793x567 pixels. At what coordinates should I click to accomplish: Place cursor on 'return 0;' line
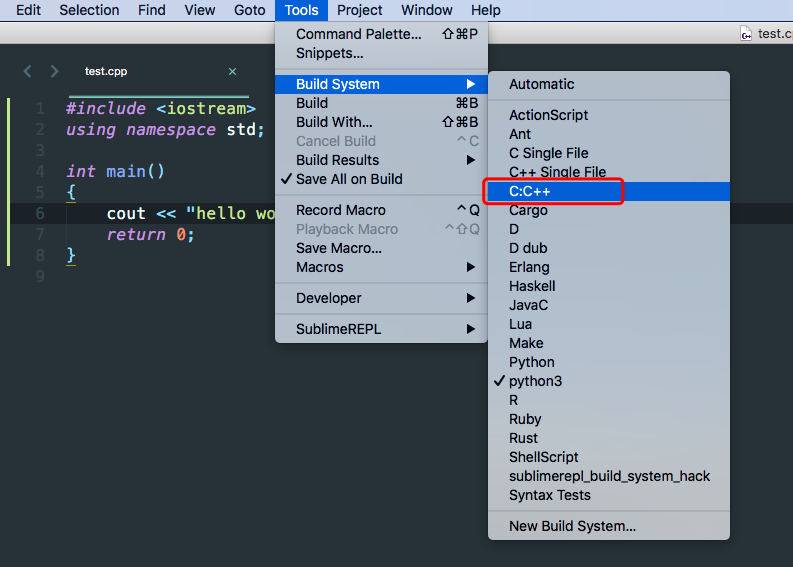(x=150, y=235)
